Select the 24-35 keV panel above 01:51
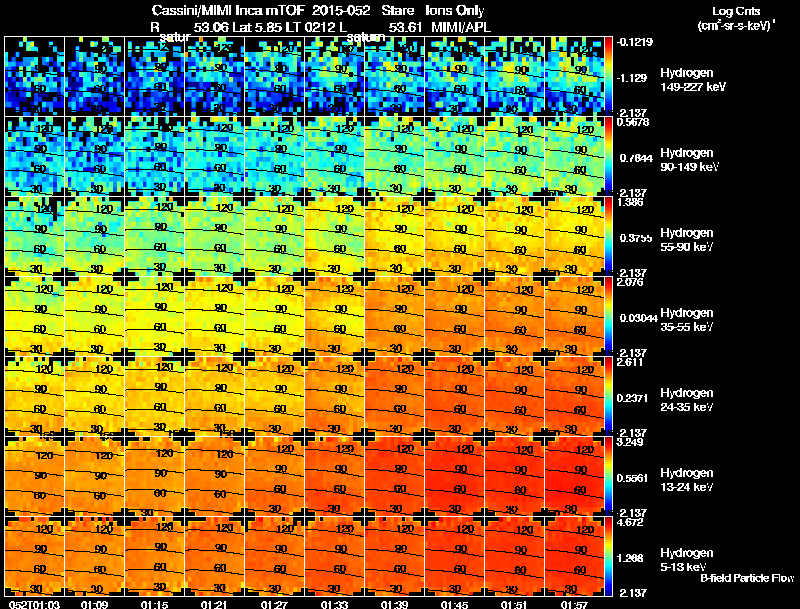The height and width of the screenshot is (609, 800). [x=514, y=396]
